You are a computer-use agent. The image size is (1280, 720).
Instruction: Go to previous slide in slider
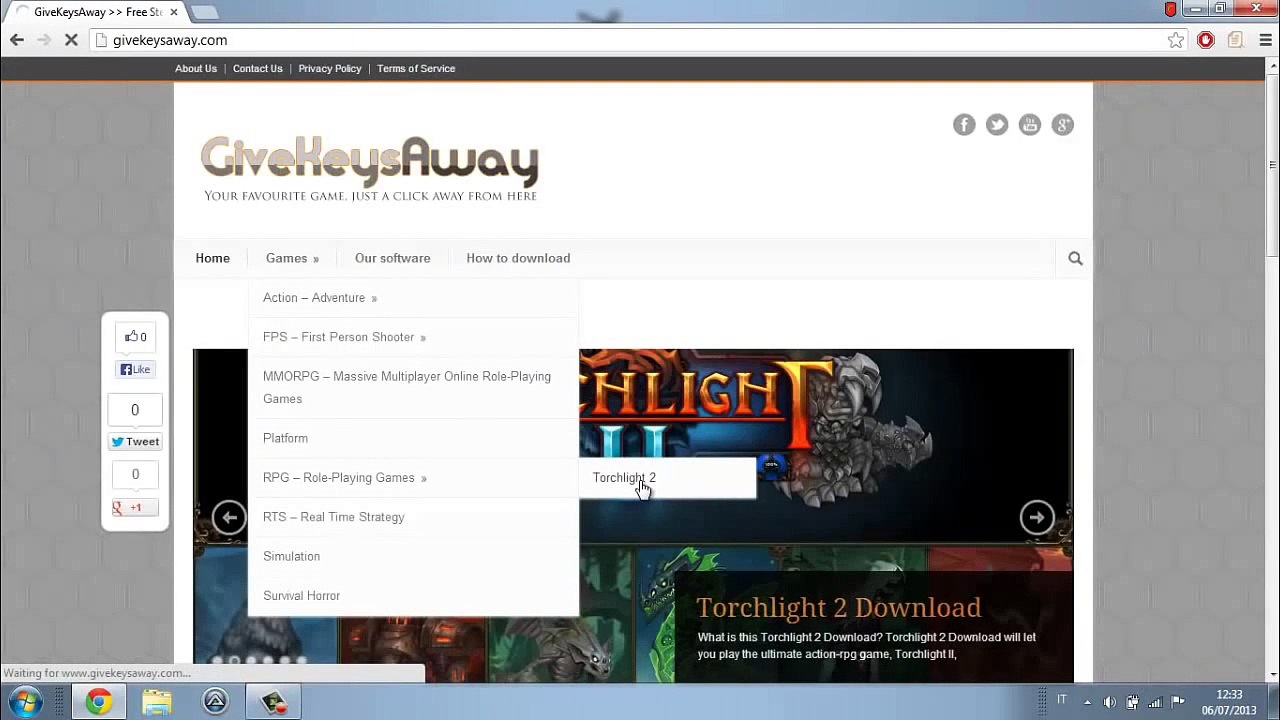229,517
